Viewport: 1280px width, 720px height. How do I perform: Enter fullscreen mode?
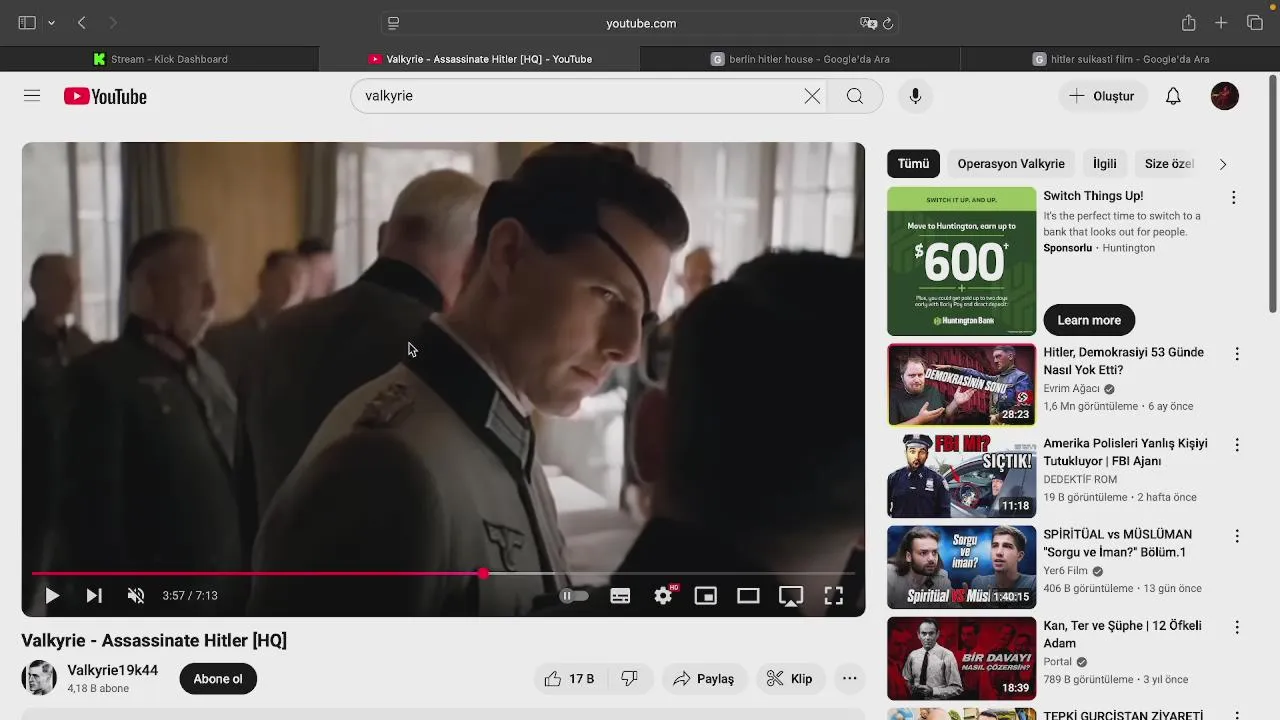[833, 596]
